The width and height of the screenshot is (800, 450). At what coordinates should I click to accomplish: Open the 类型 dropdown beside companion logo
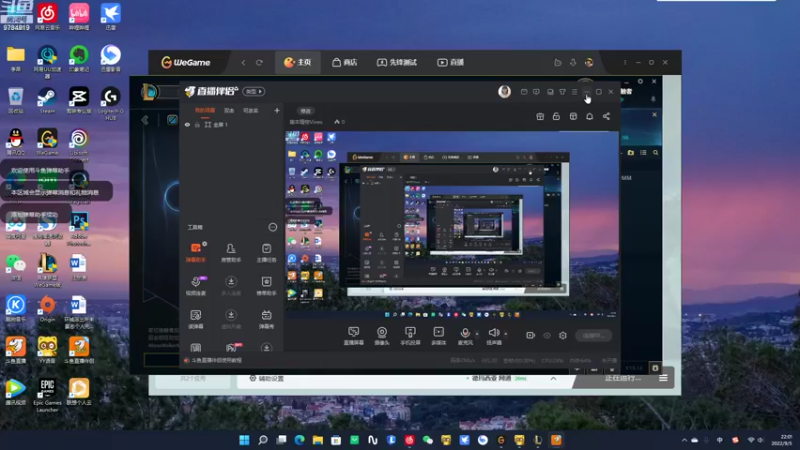(254, 91)
